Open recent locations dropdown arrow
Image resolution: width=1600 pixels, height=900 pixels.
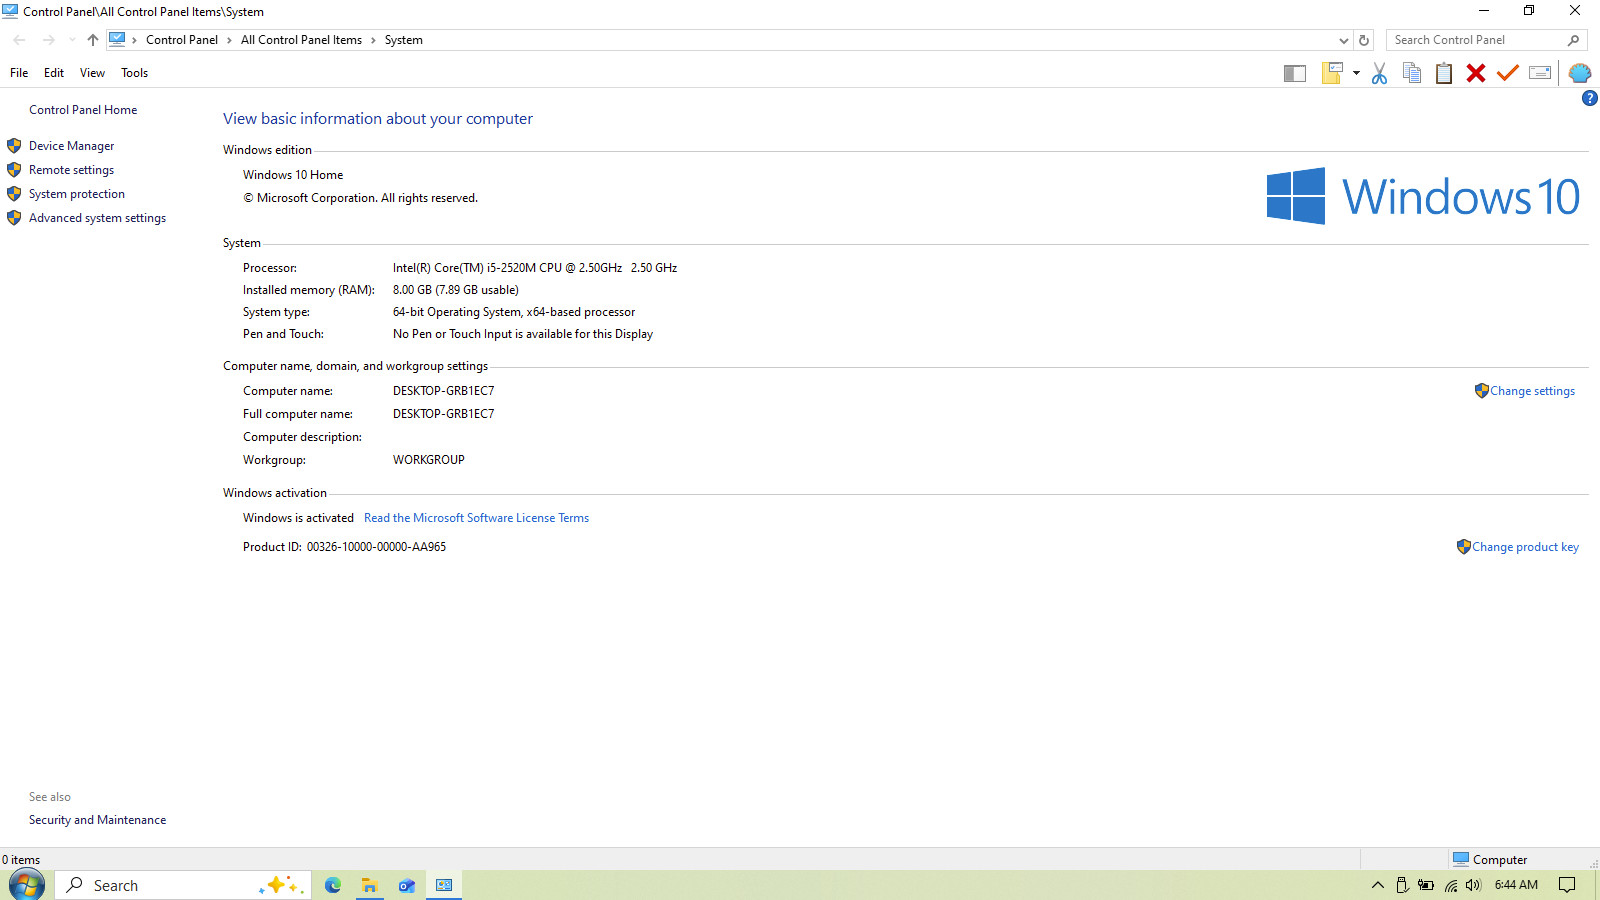tap(72, 40)
